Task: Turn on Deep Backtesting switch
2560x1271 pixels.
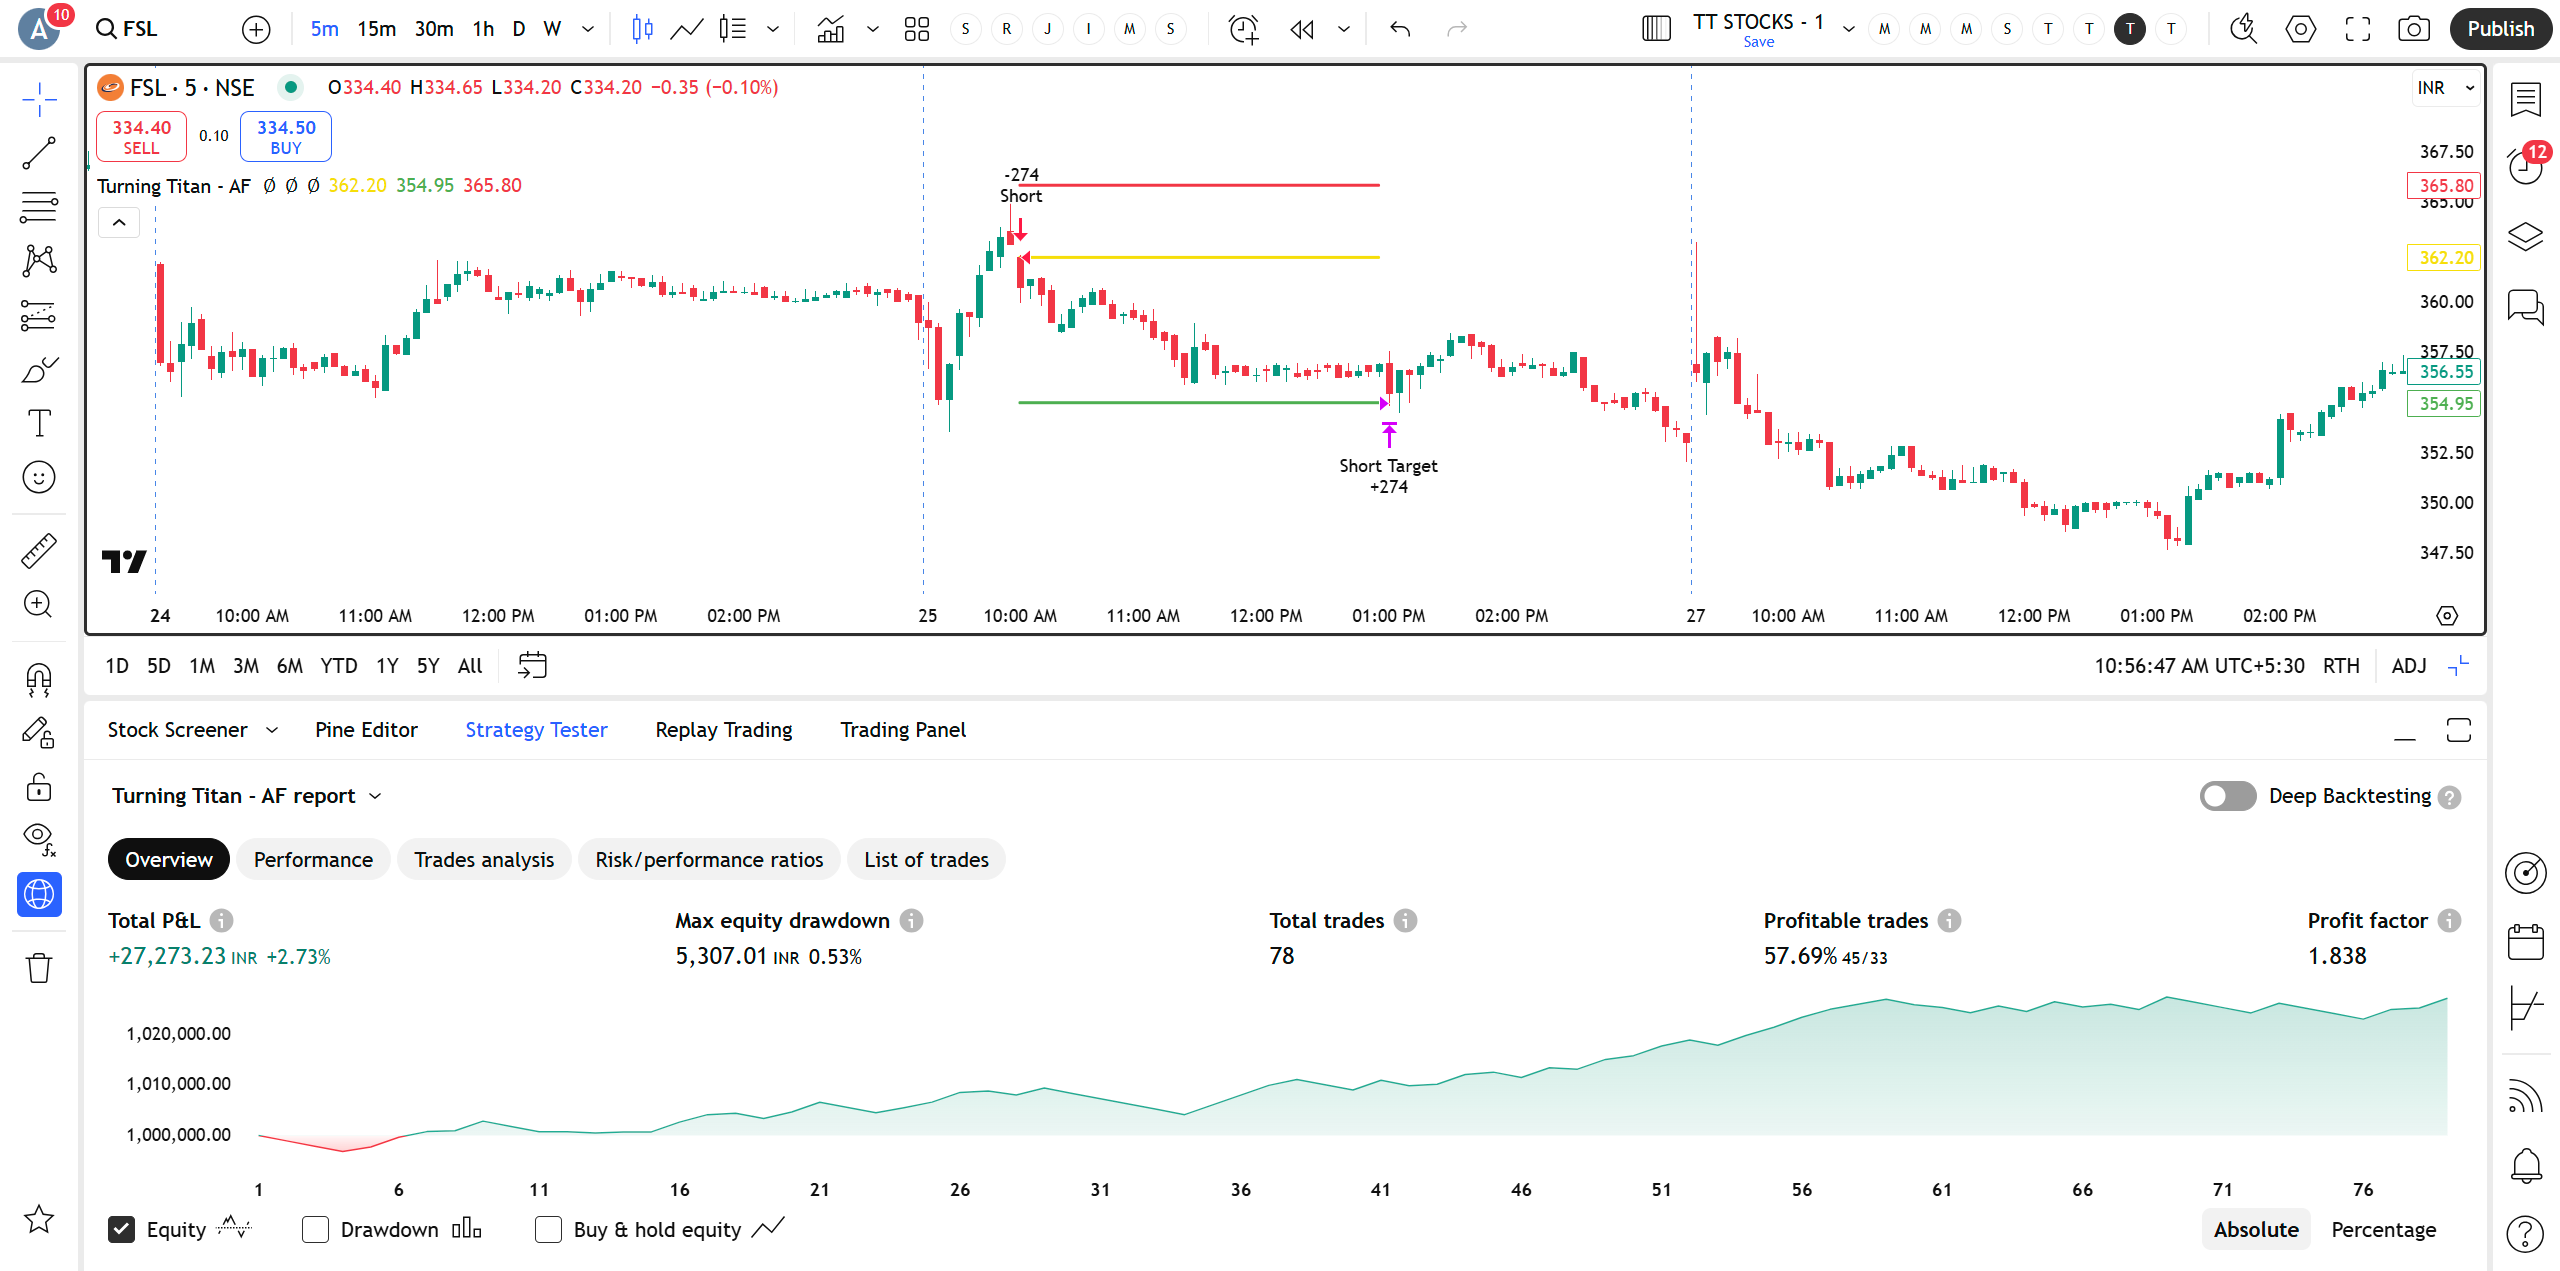Action: click(2227, 796)
